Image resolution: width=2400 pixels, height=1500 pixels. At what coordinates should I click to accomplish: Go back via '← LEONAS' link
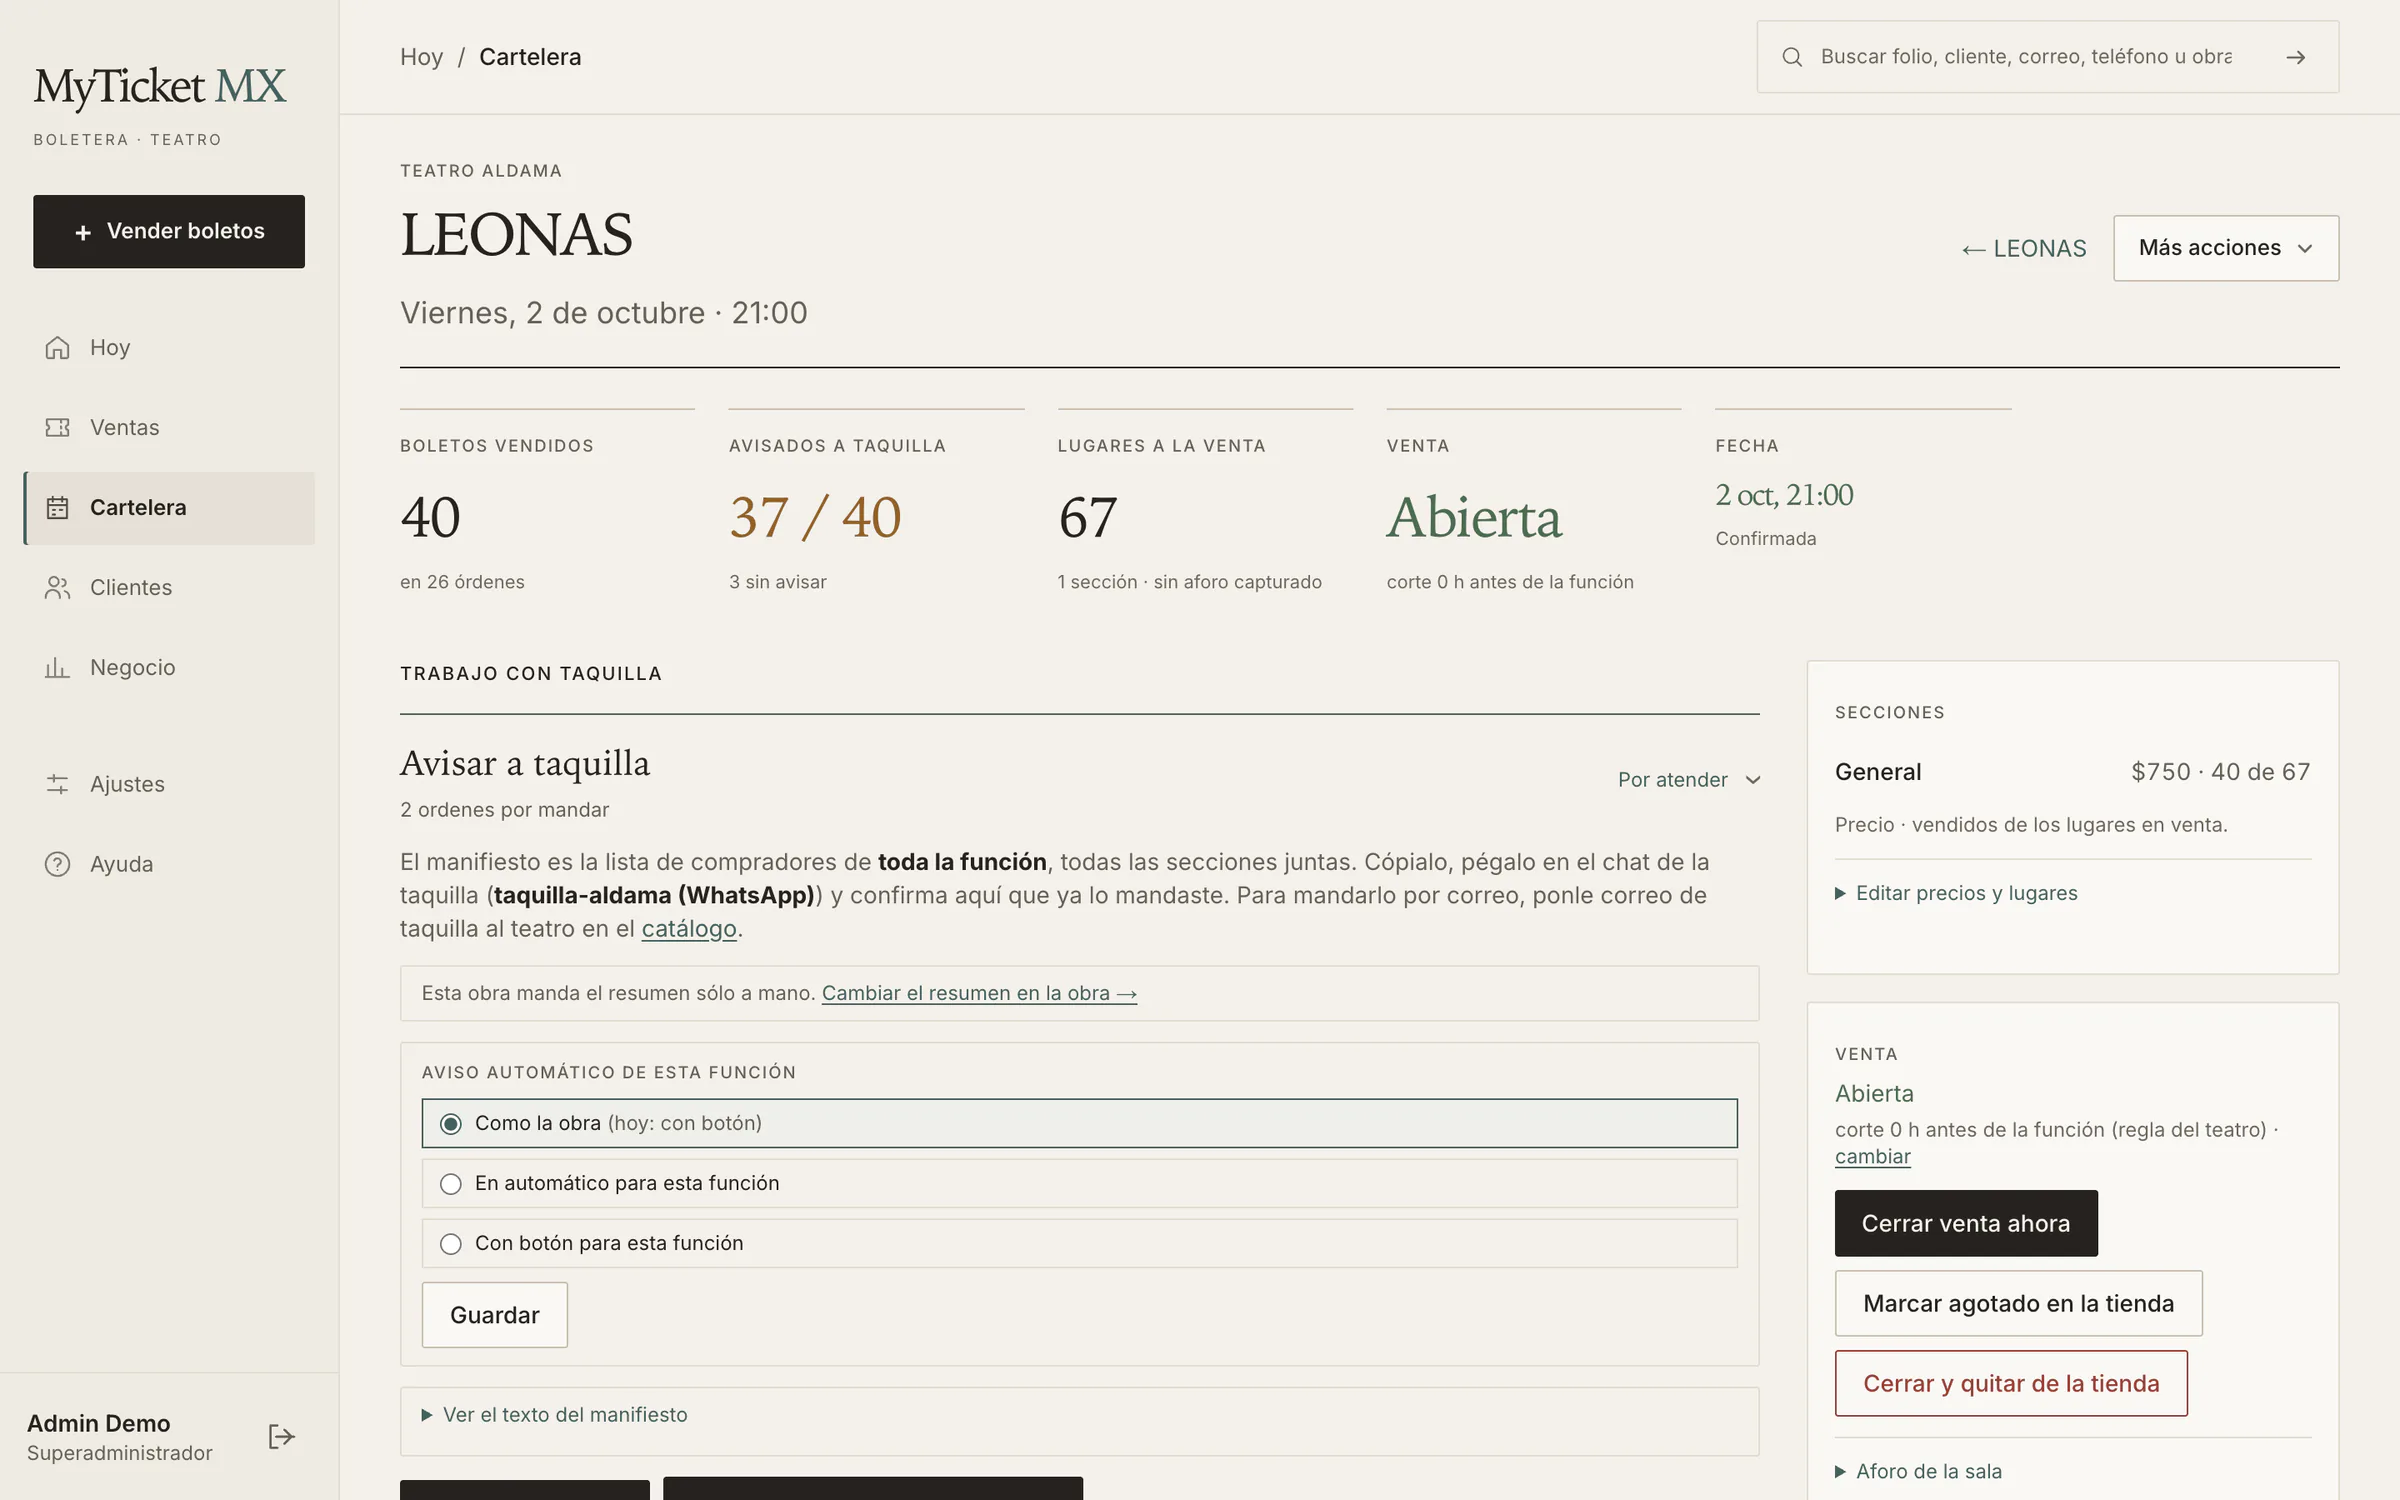point(2024,248)
